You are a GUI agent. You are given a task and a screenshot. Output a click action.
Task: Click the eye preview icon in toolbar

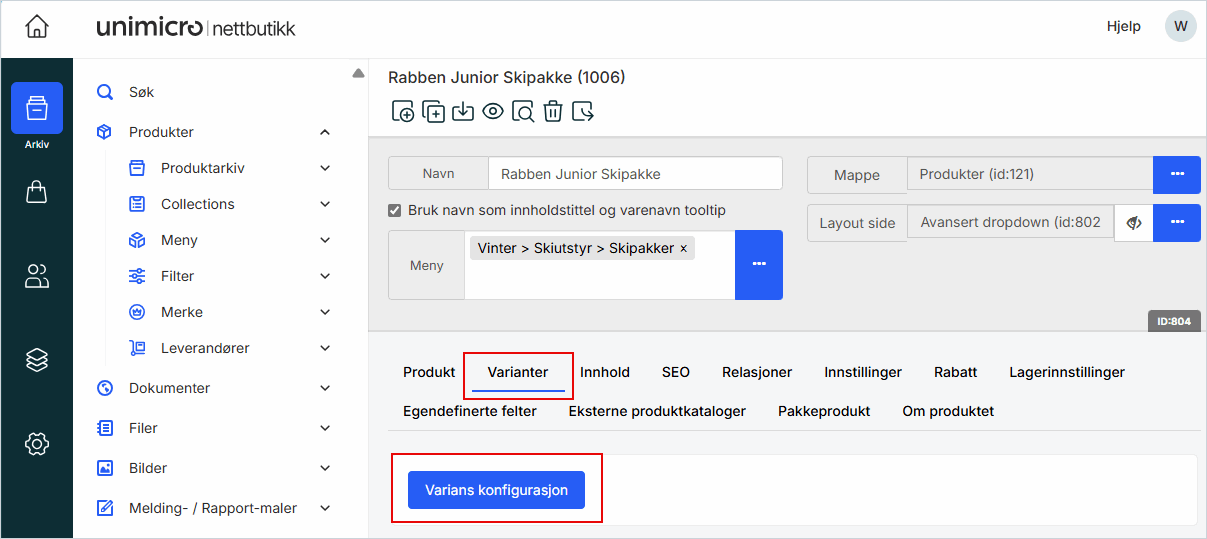click(493, 111)
